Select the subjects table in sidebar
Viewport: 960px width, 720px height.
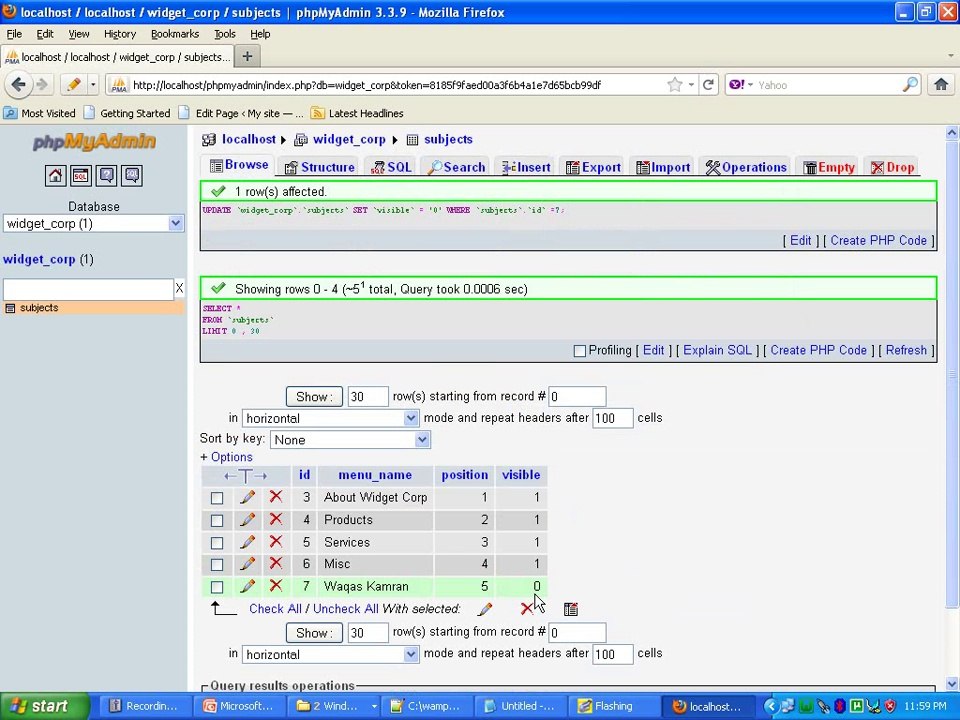(x=39, y=307)
